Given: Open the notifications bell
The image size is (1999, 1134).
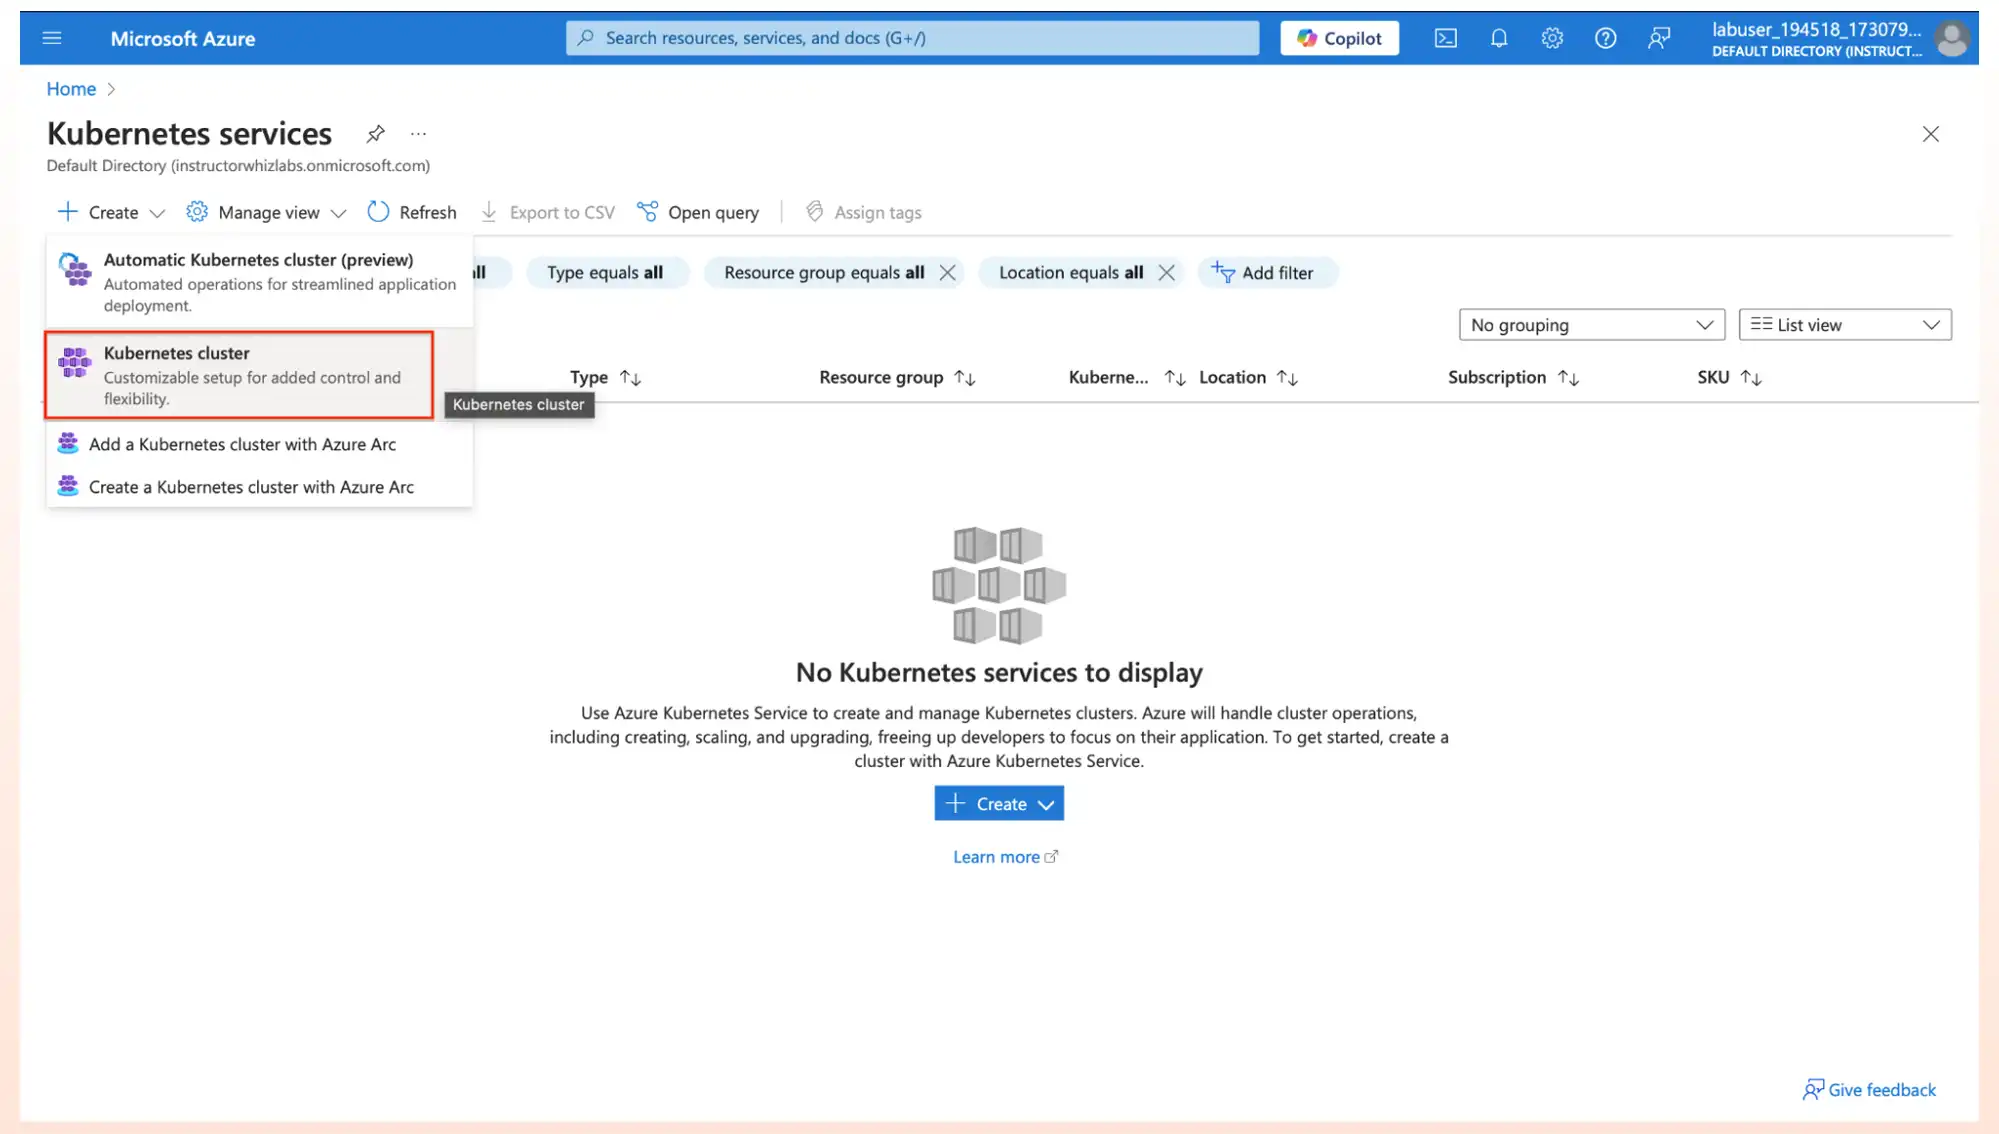Looking at the screenshot, I should point(1498,38).
